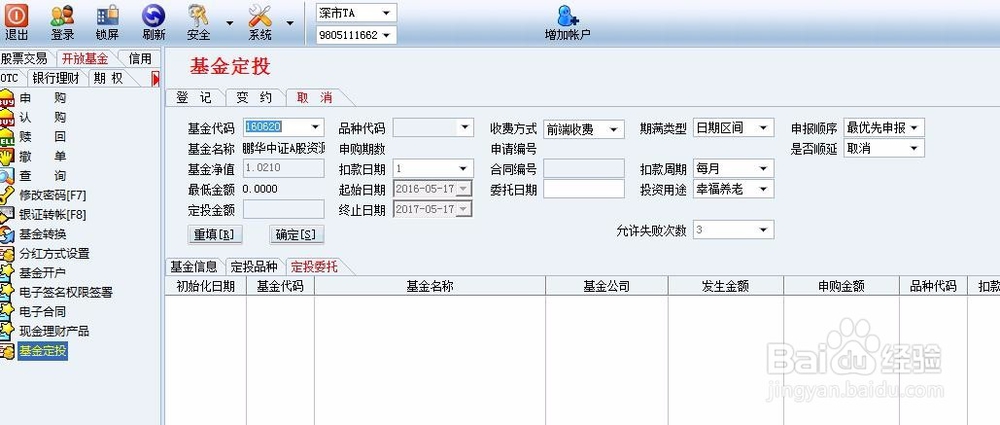Click the 基金名称 column header
1000x425 pixels.
click(x=430, y=286)
